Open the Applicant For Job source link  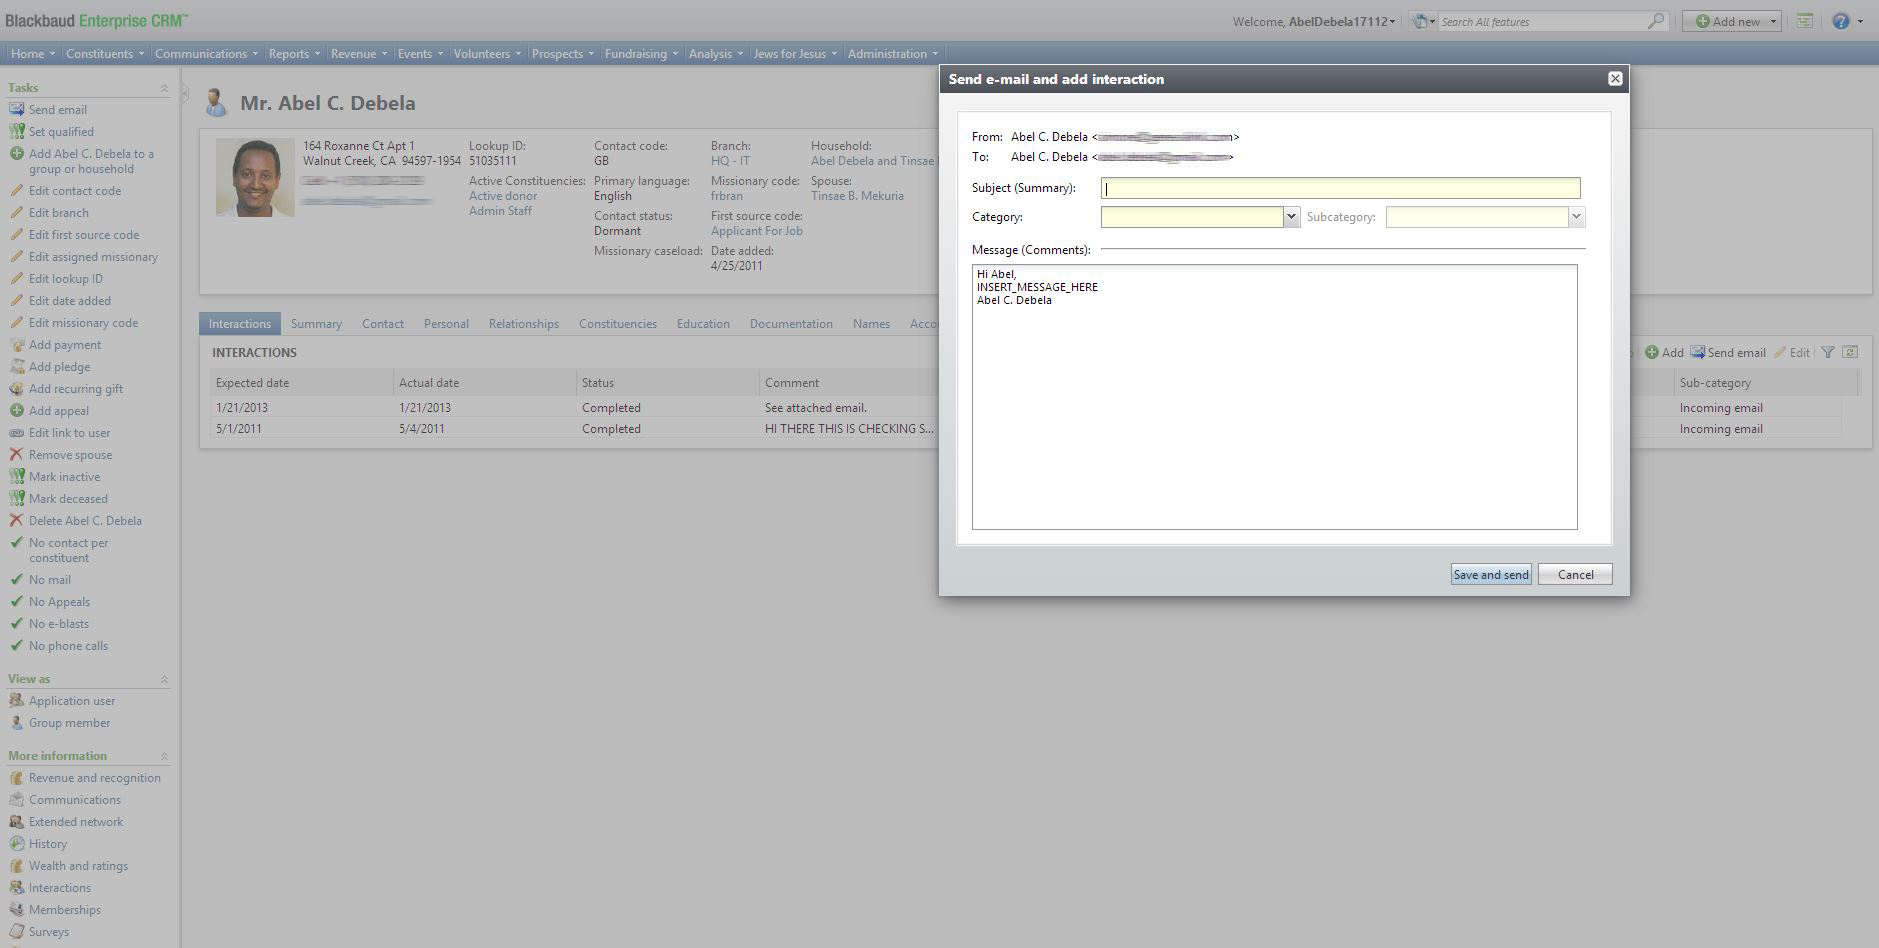[757, 231]
